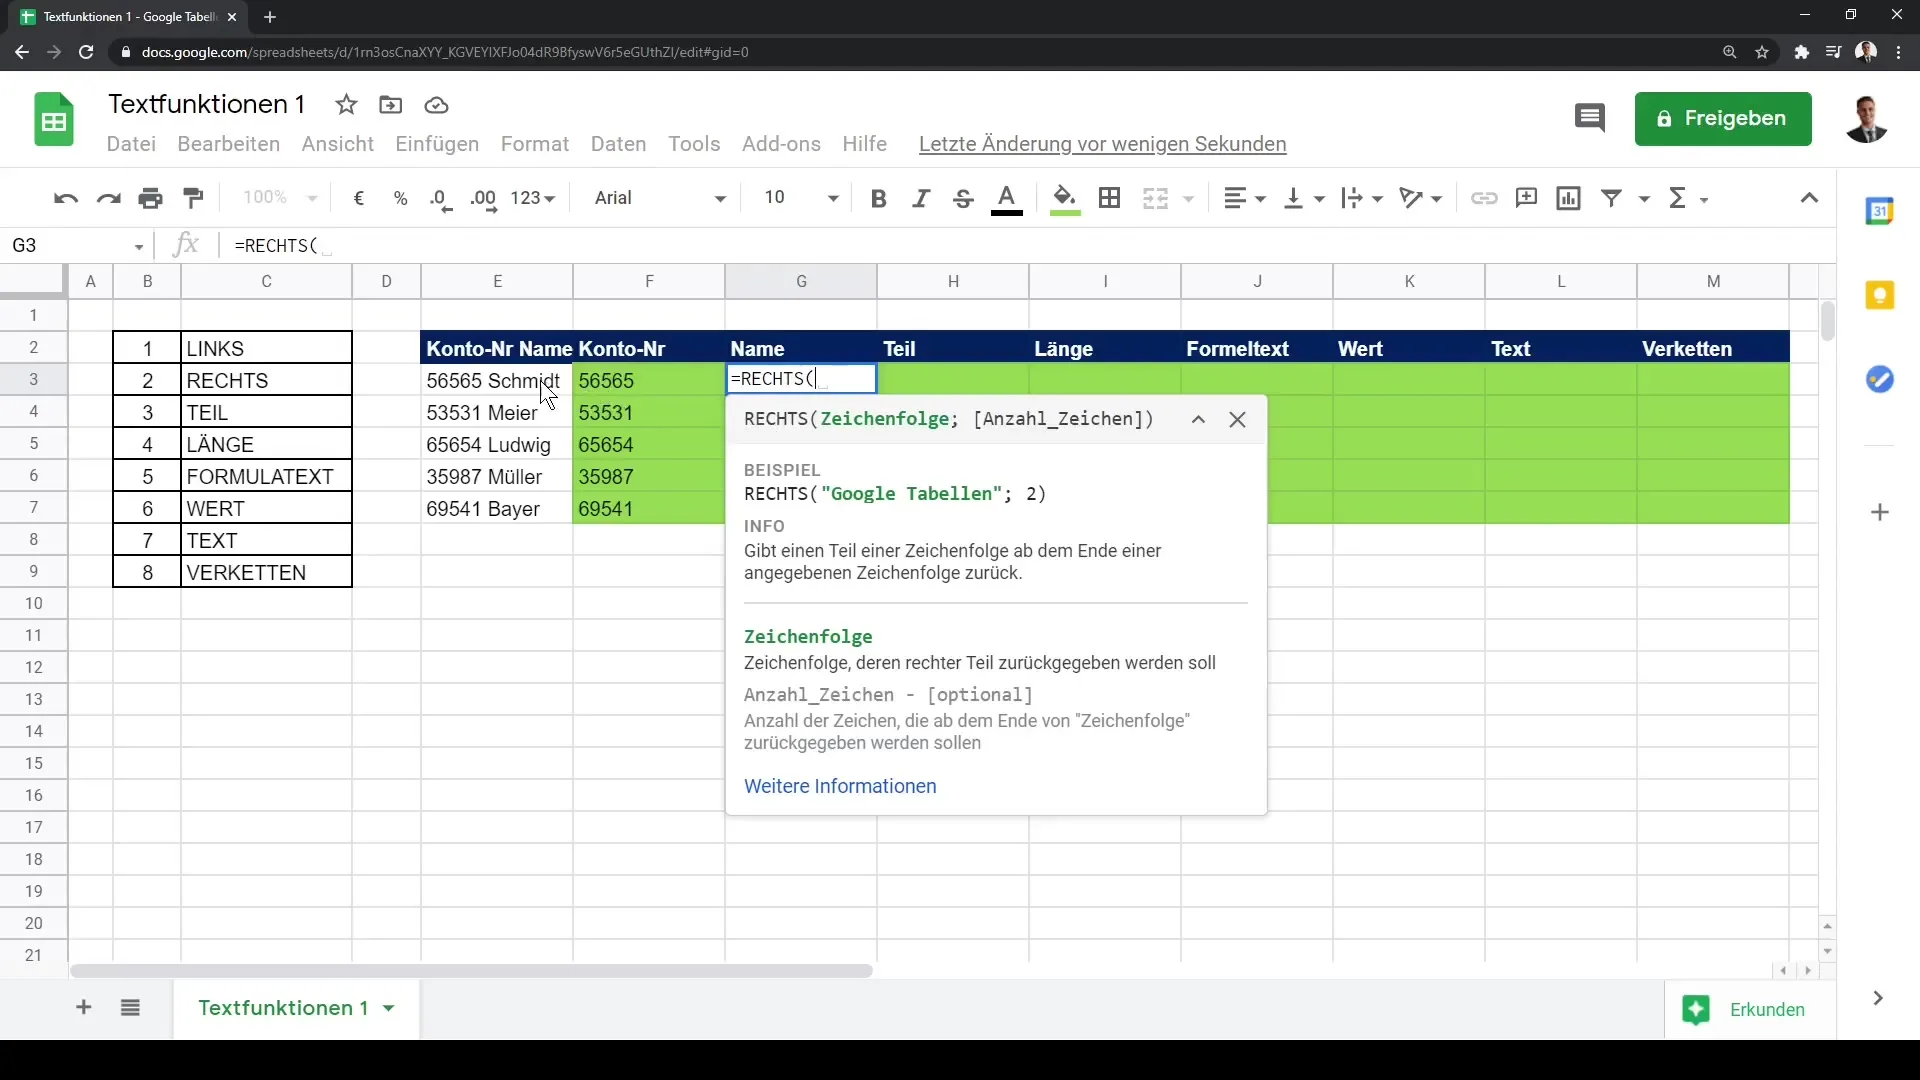
Task: Click the Erkunden explore button
Action: pos(1749,1010)
